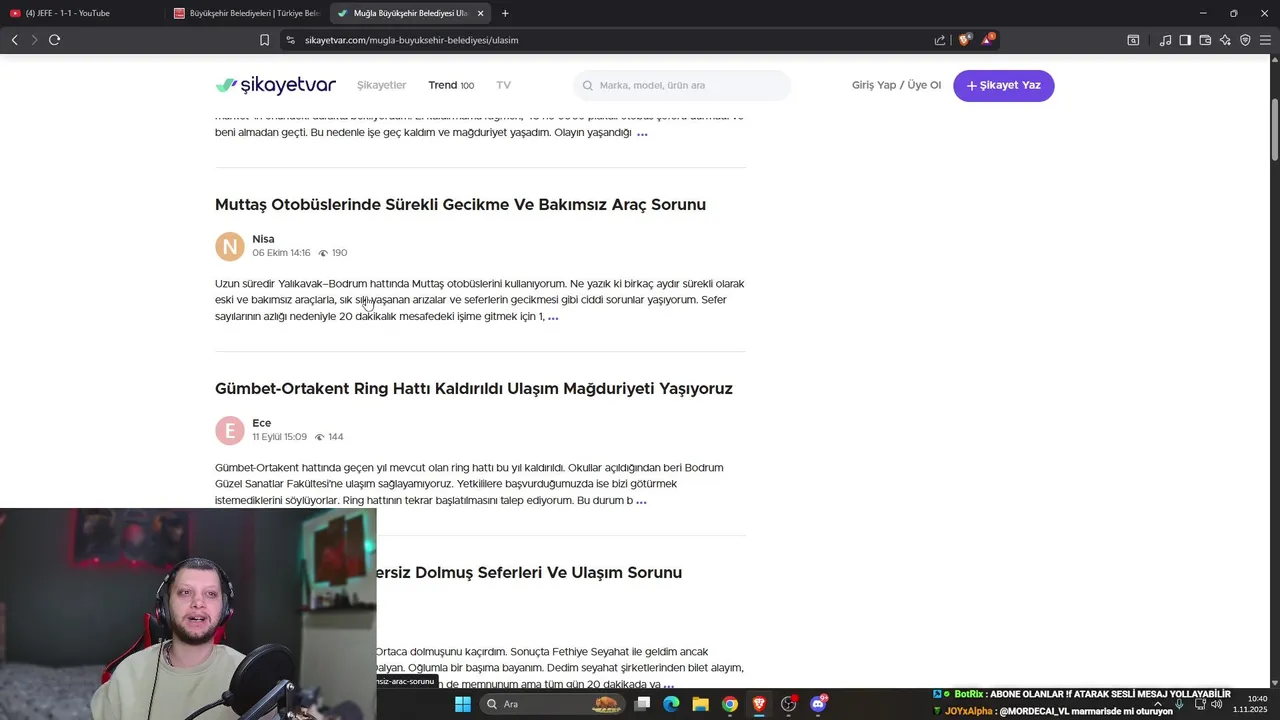1280x720 pixels.
Task: Click the speaker volume tray icon
Action: coord(1217,704)
